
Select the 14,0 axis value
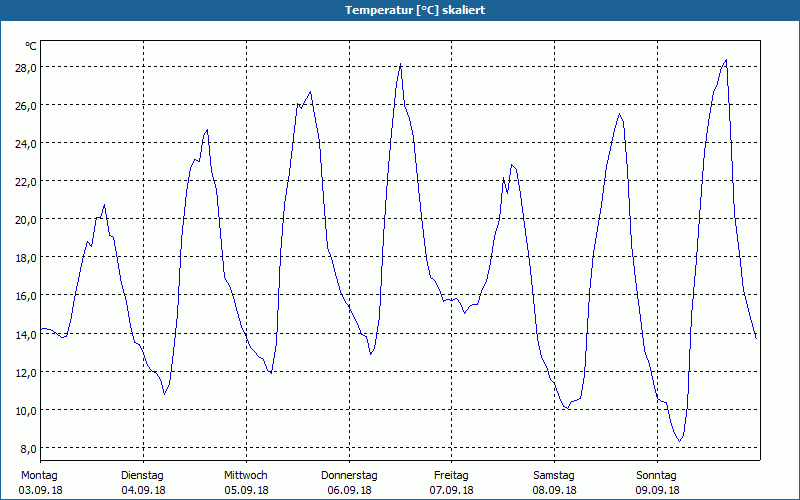pos(26,335)
